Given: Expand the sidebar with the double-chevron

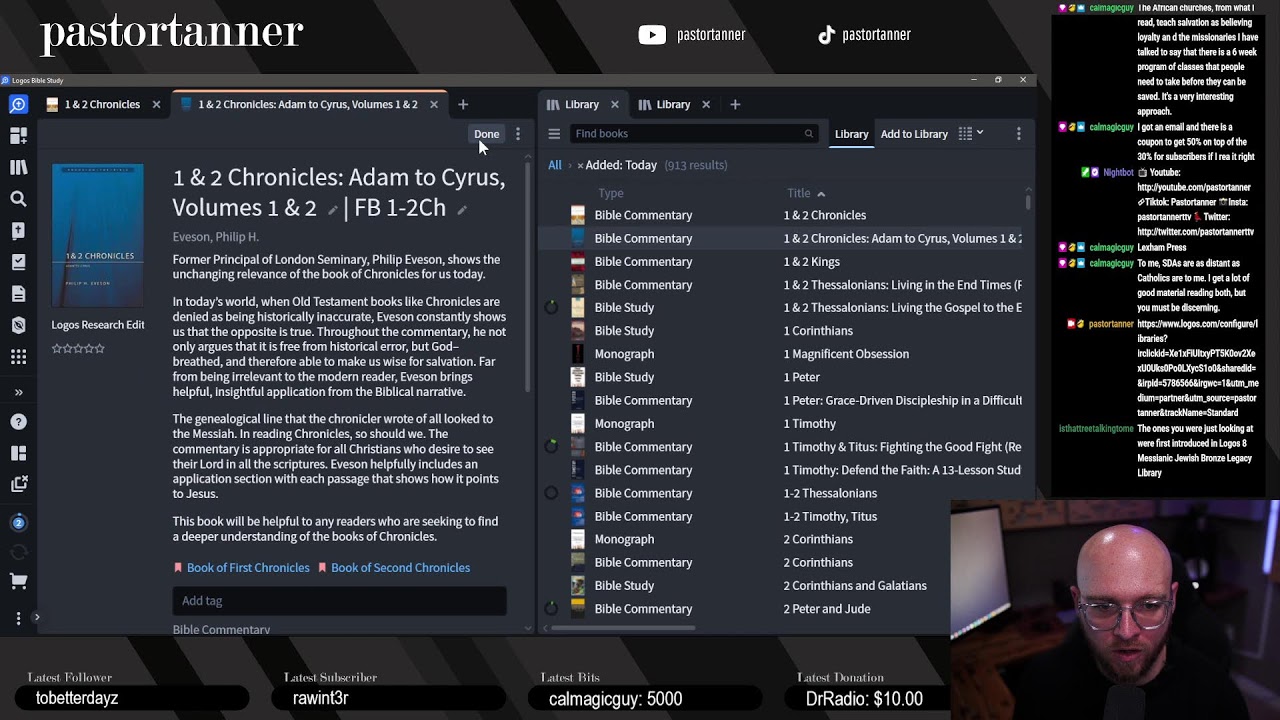Looking at the screenshot, I should pos(18,392).
